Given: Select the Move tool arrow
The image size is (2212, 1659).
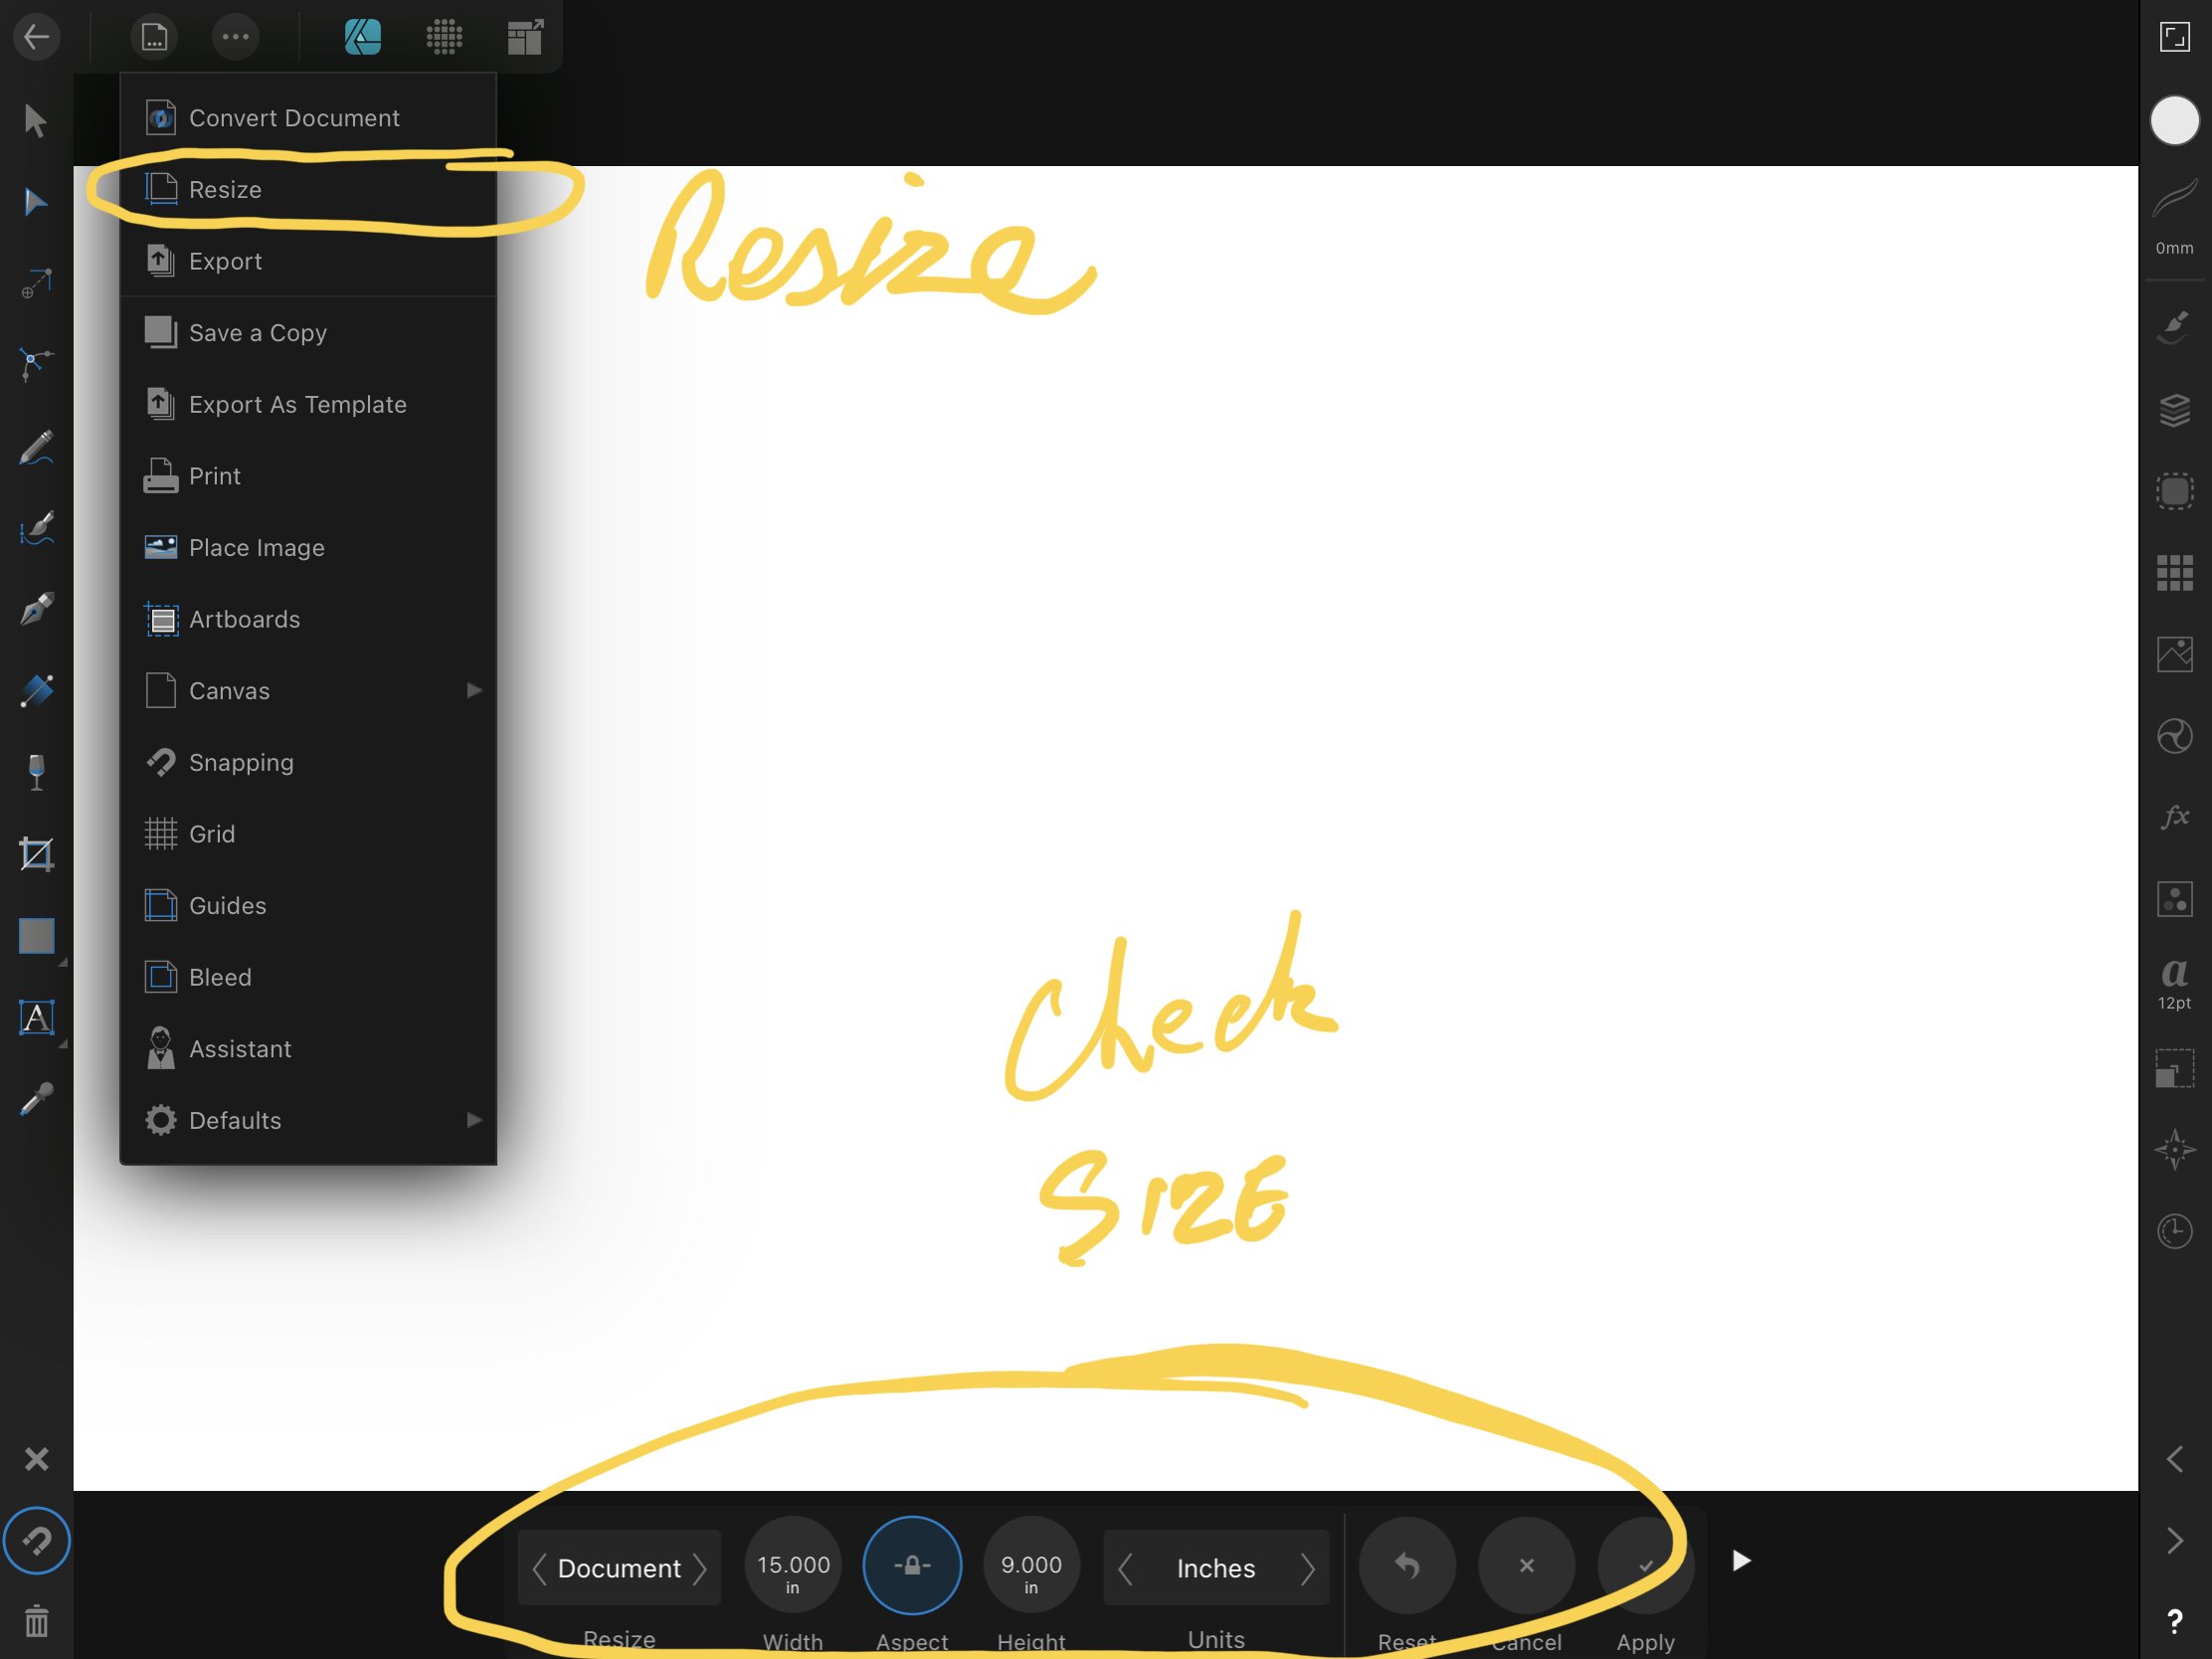Looking at the screenshot, I should click(36, 121).
